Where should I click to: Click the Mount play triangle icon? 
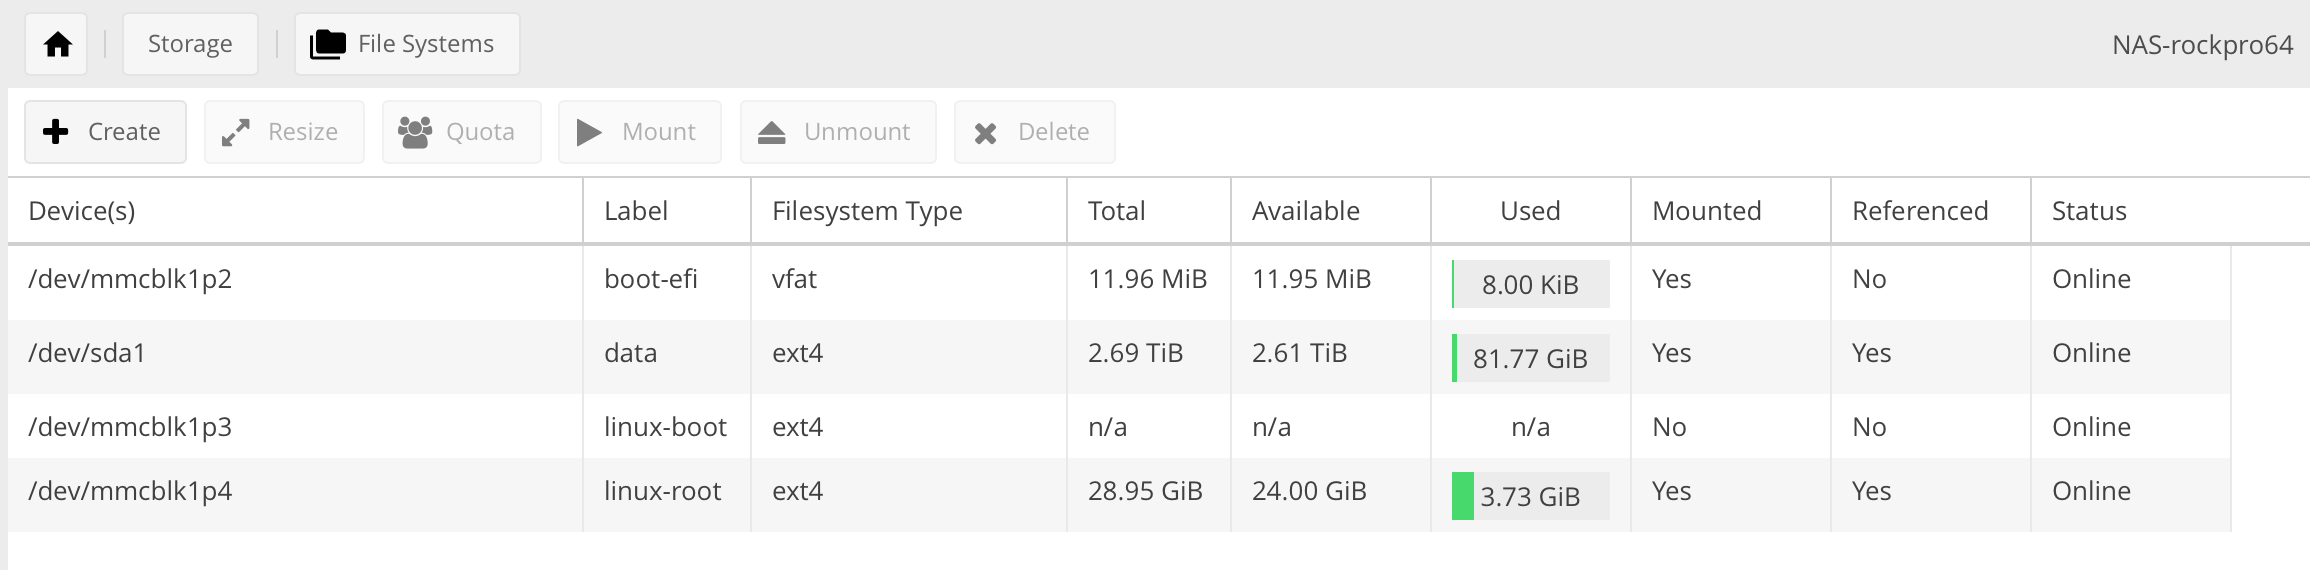point(589,132)
